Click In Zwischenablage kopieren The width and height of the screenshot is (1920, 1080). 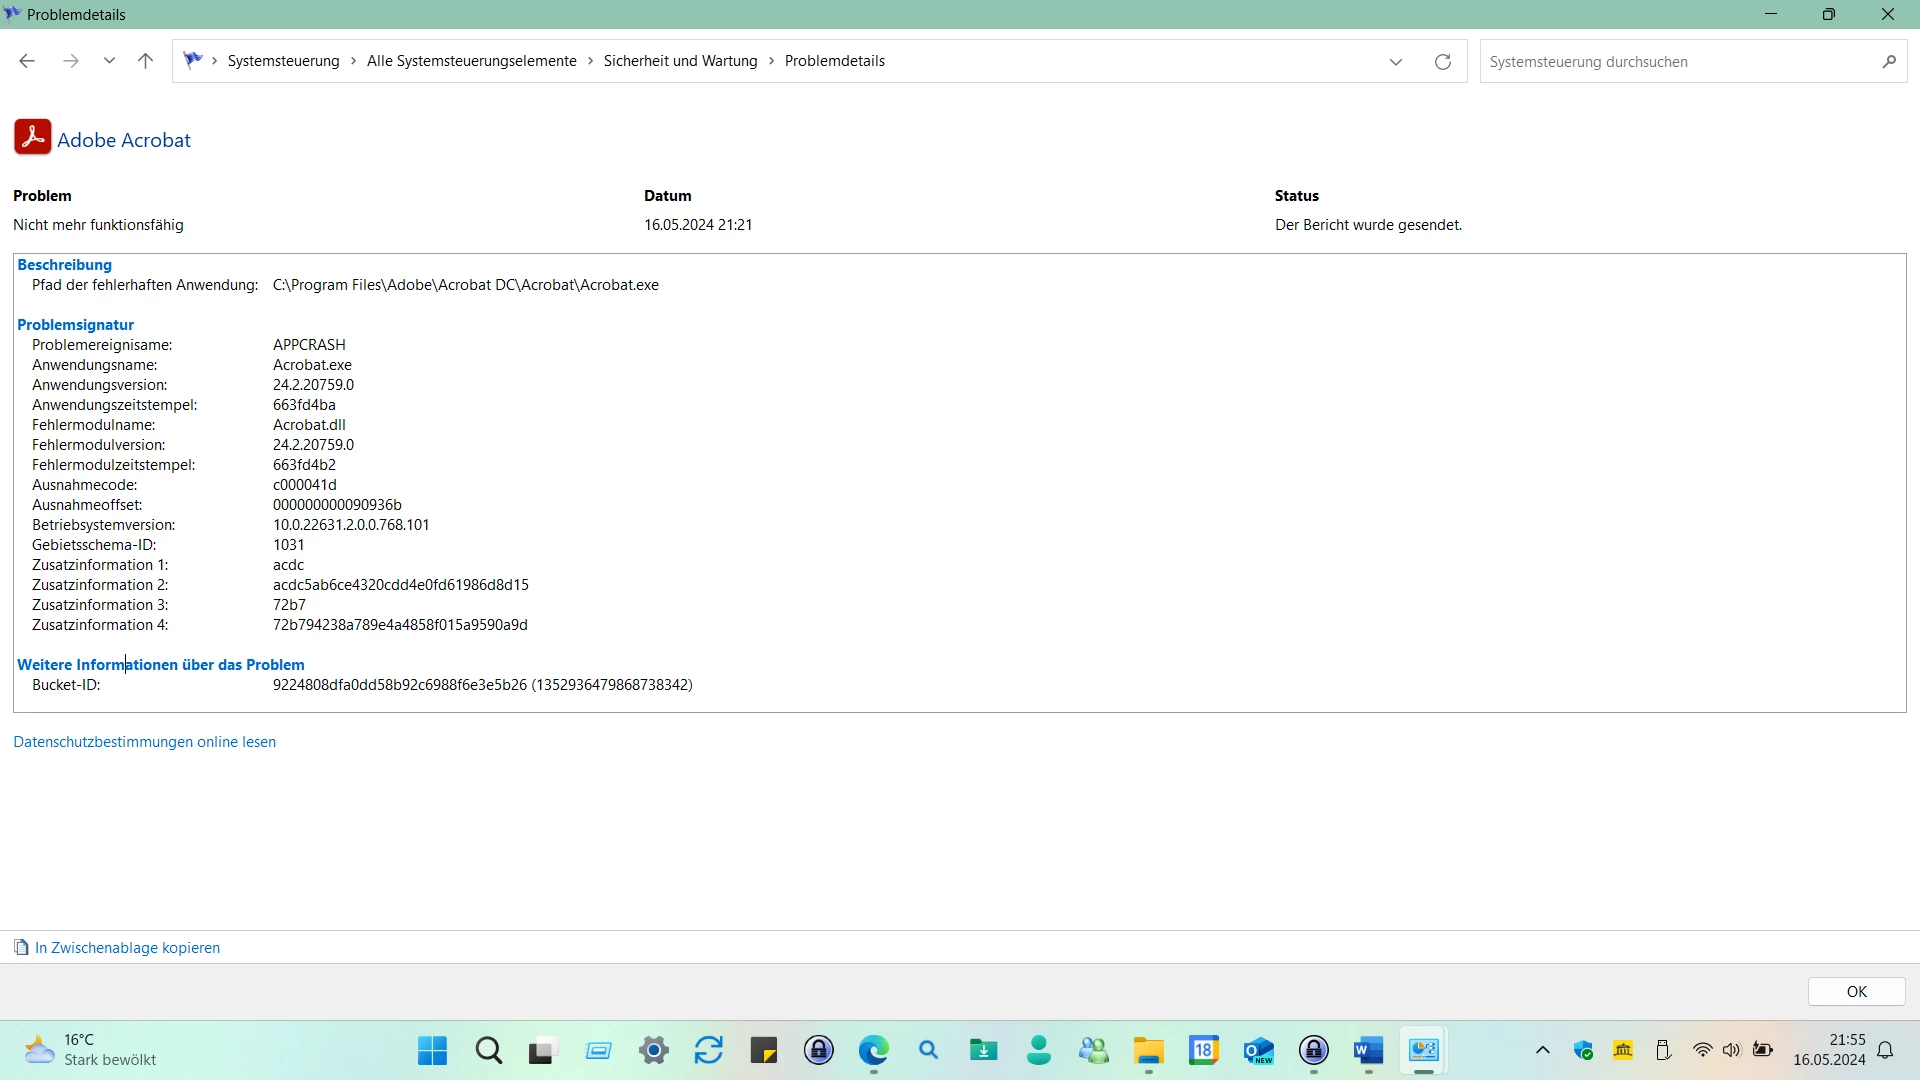point(127,948)
